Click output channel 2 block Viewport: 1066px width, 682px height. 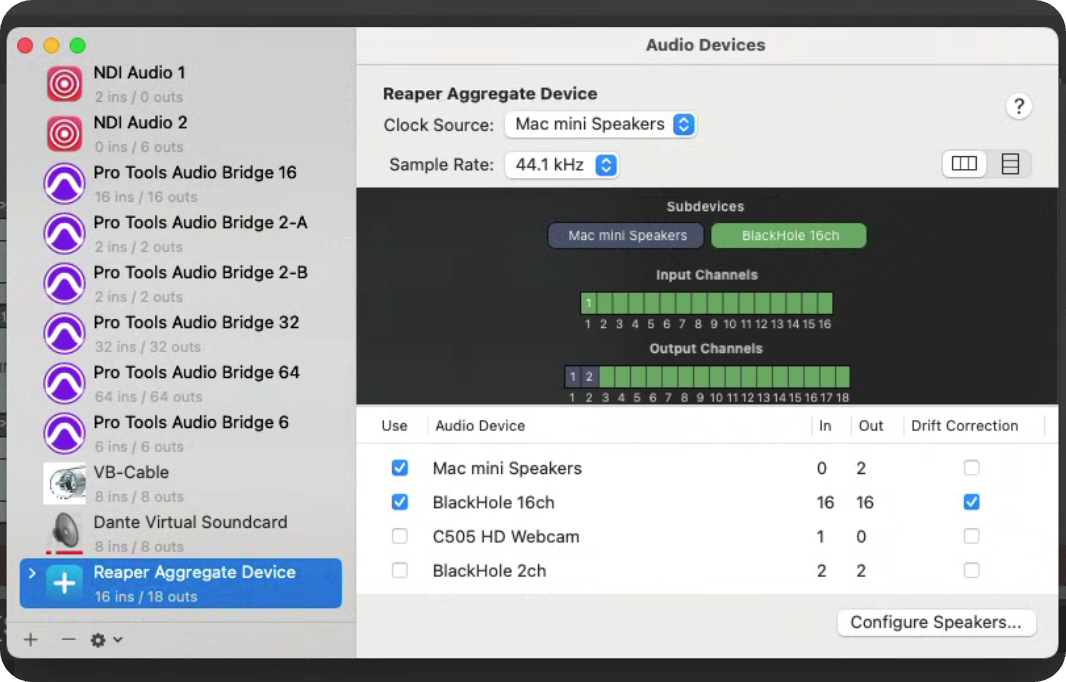click(x=589, y=377)
